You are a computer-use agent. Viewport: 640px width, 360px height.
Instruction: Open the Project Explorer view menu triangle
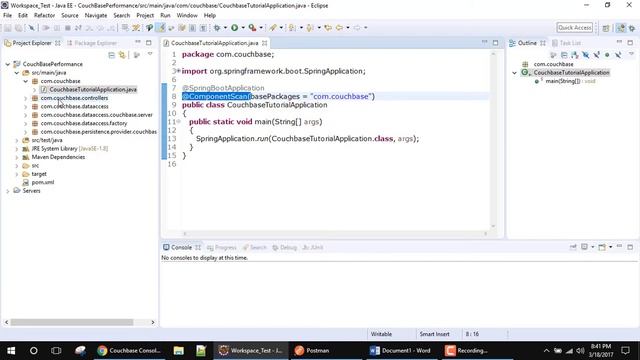(150, 54)
